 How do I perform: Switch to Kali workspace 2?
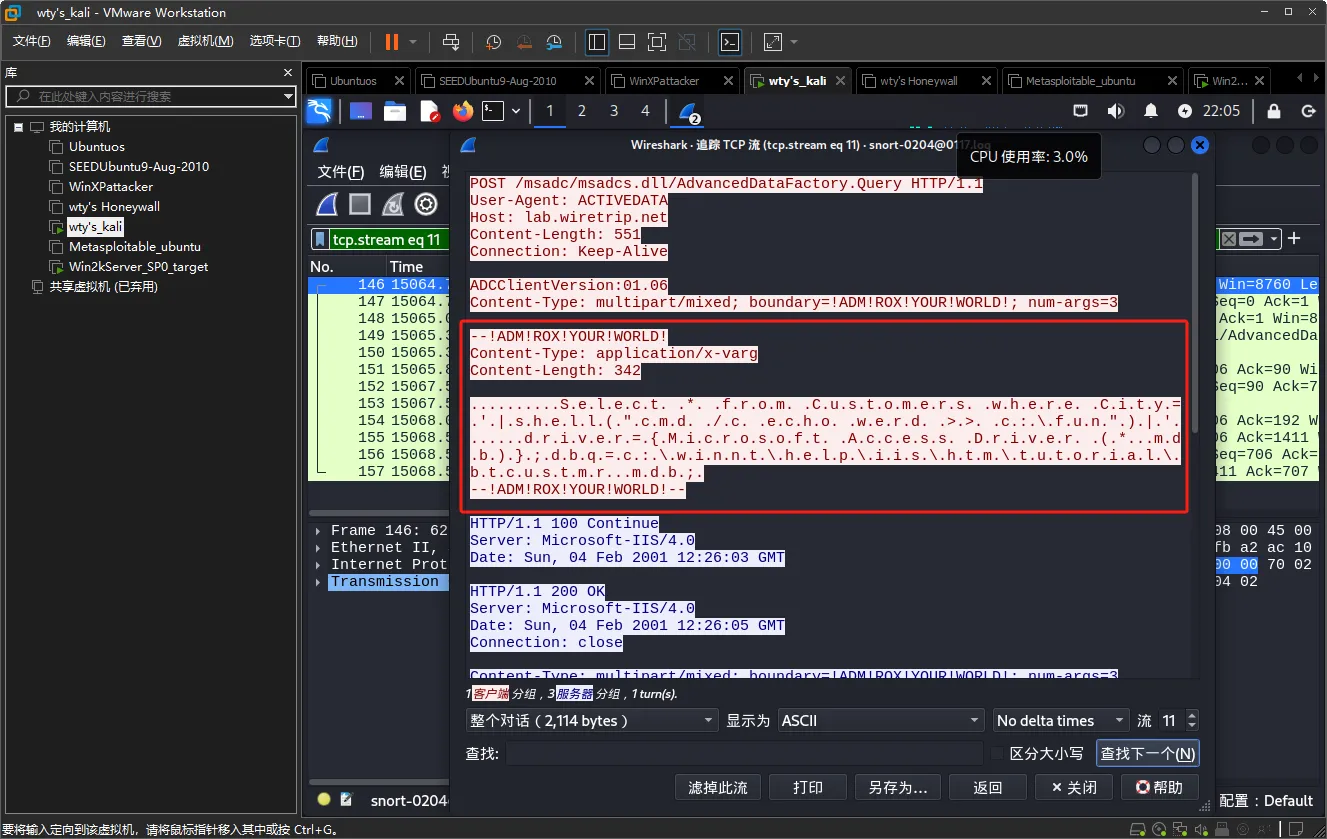581,111
